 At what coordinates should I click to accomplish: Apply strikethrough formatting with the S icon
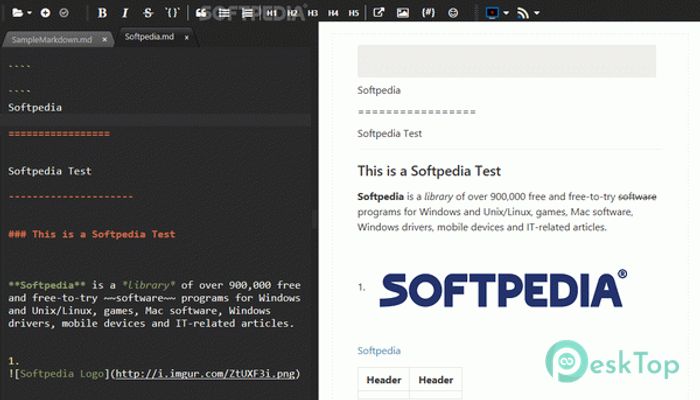[148, 13]
